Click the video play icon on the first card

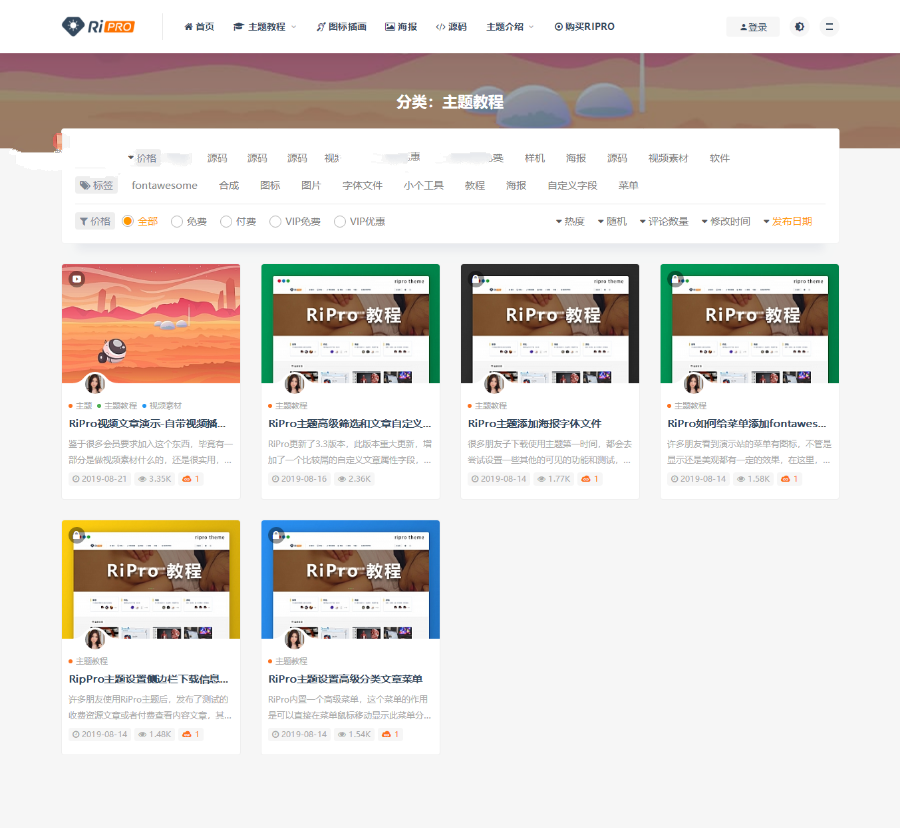tap(77, 279)
